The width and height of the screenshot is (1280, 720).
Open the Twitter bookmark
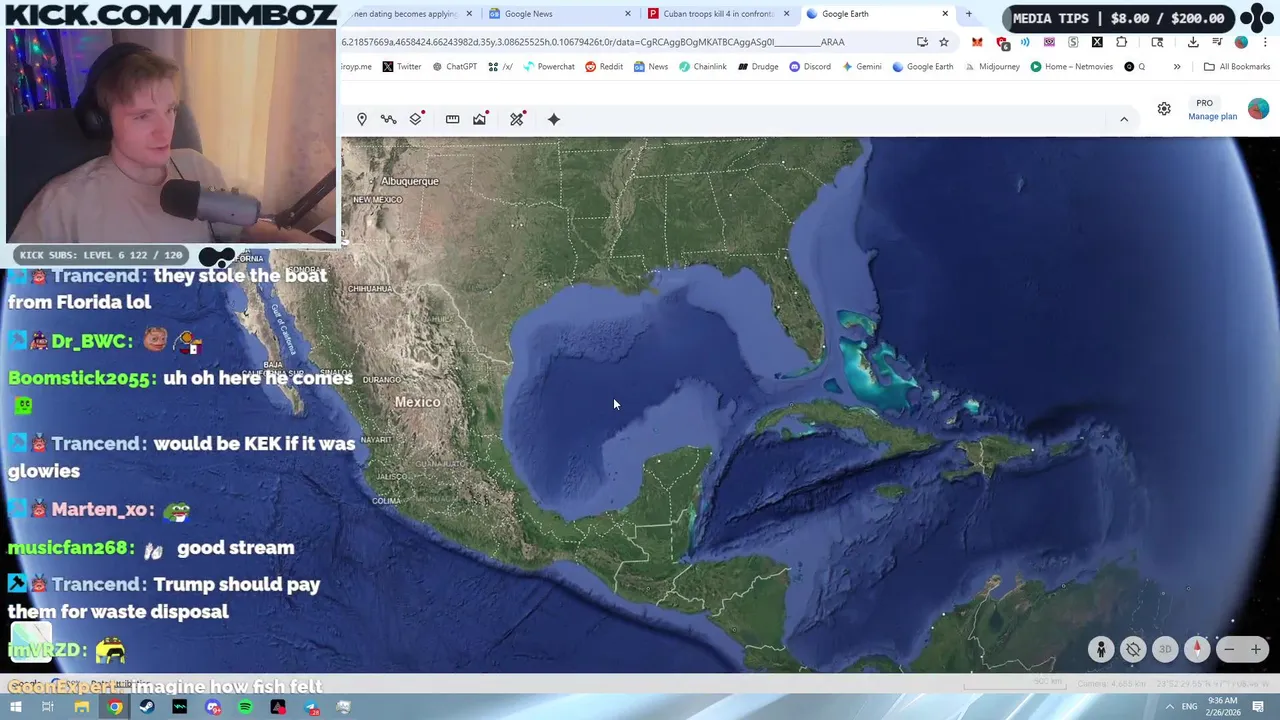401,67
